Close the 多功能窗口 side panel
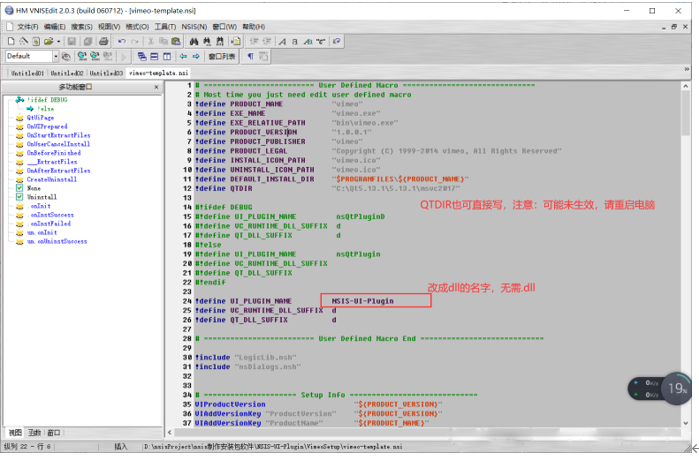699x456 pixels. (156, 87)
